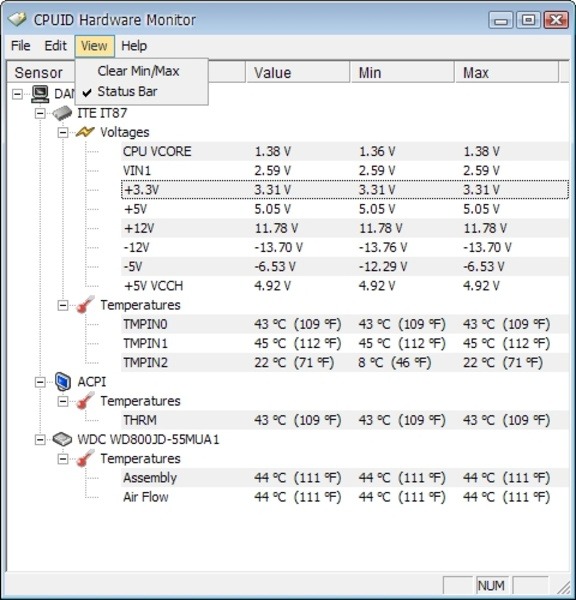Image resolution: width=576 pixels, height=600 pixels.
Task: Open the Help menu
Action: [134, 46]
